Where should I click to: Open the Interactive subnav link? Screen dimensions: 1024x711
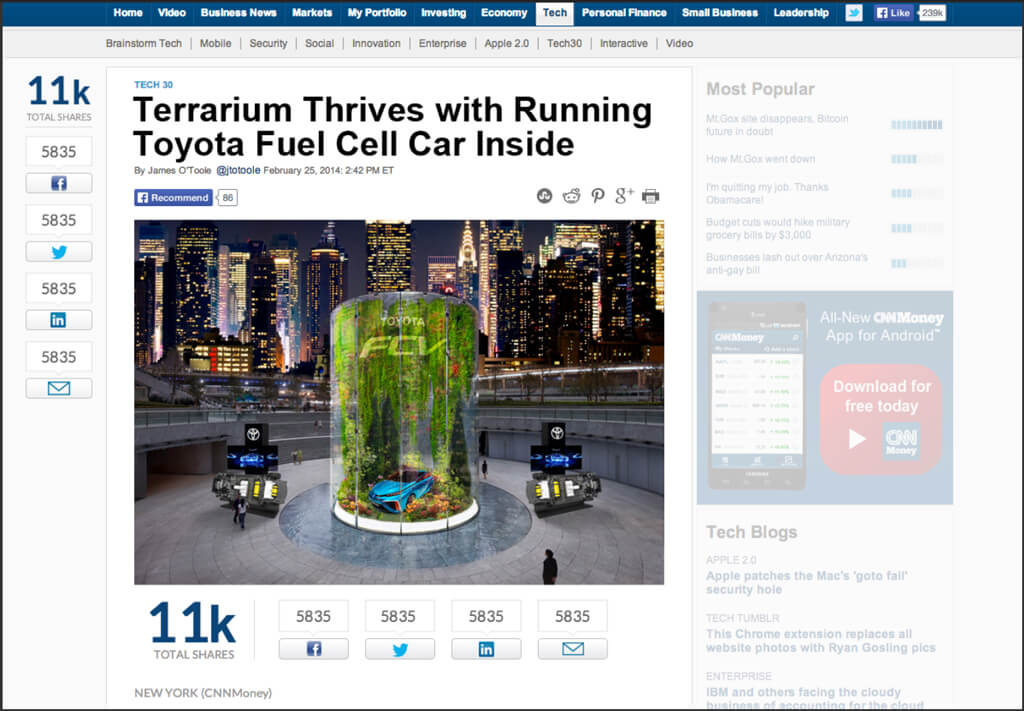pyautogui.click(x=624, y=43)
